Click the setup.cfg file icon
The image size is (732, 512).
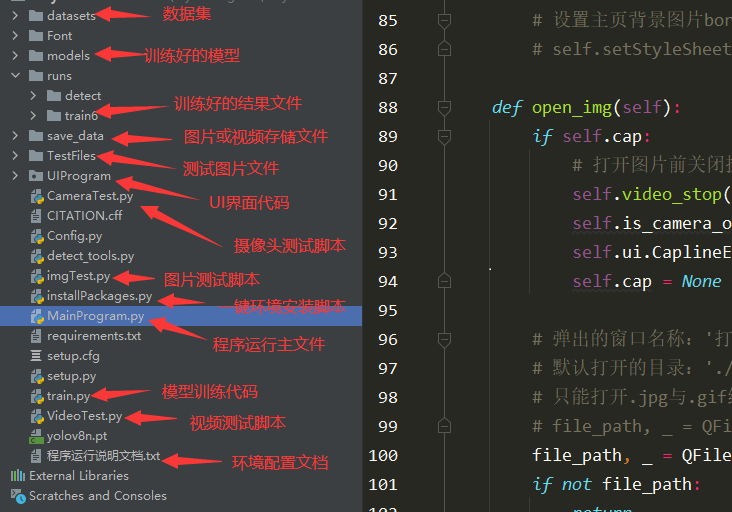pos(36,356)
